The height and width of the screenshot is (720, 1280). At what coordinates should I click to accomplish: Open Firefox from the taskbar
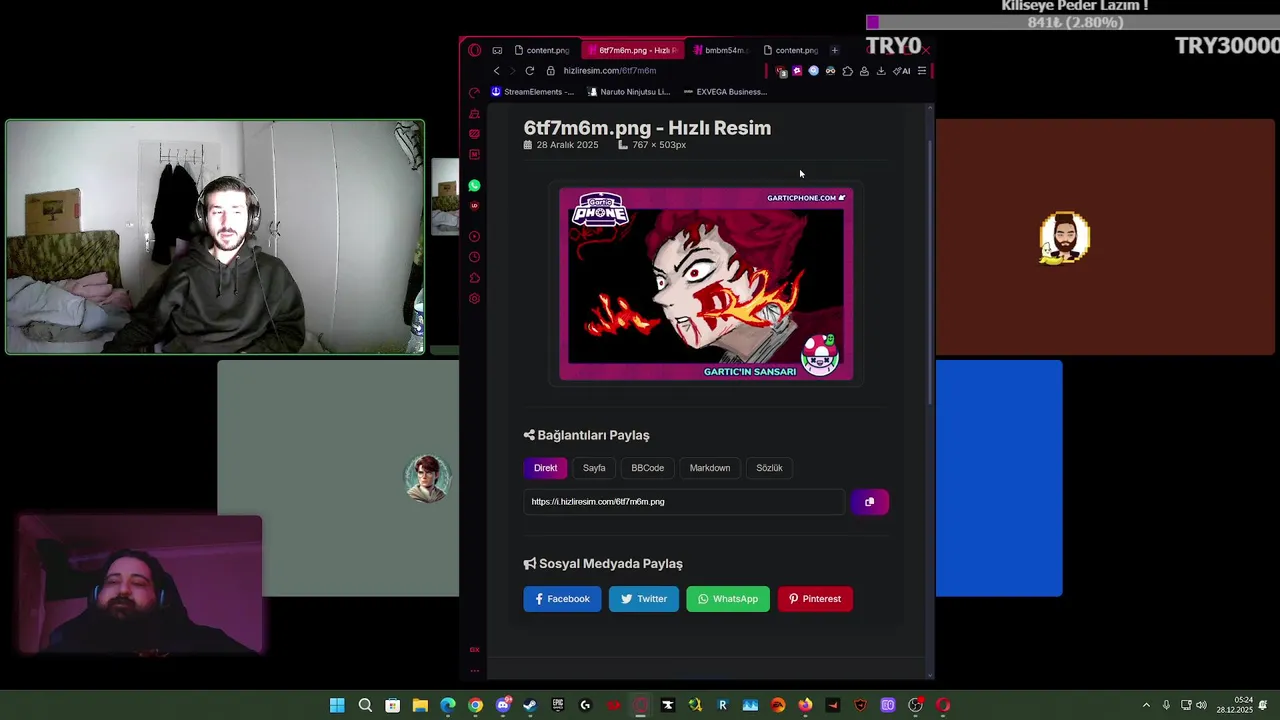click(805, 705)
